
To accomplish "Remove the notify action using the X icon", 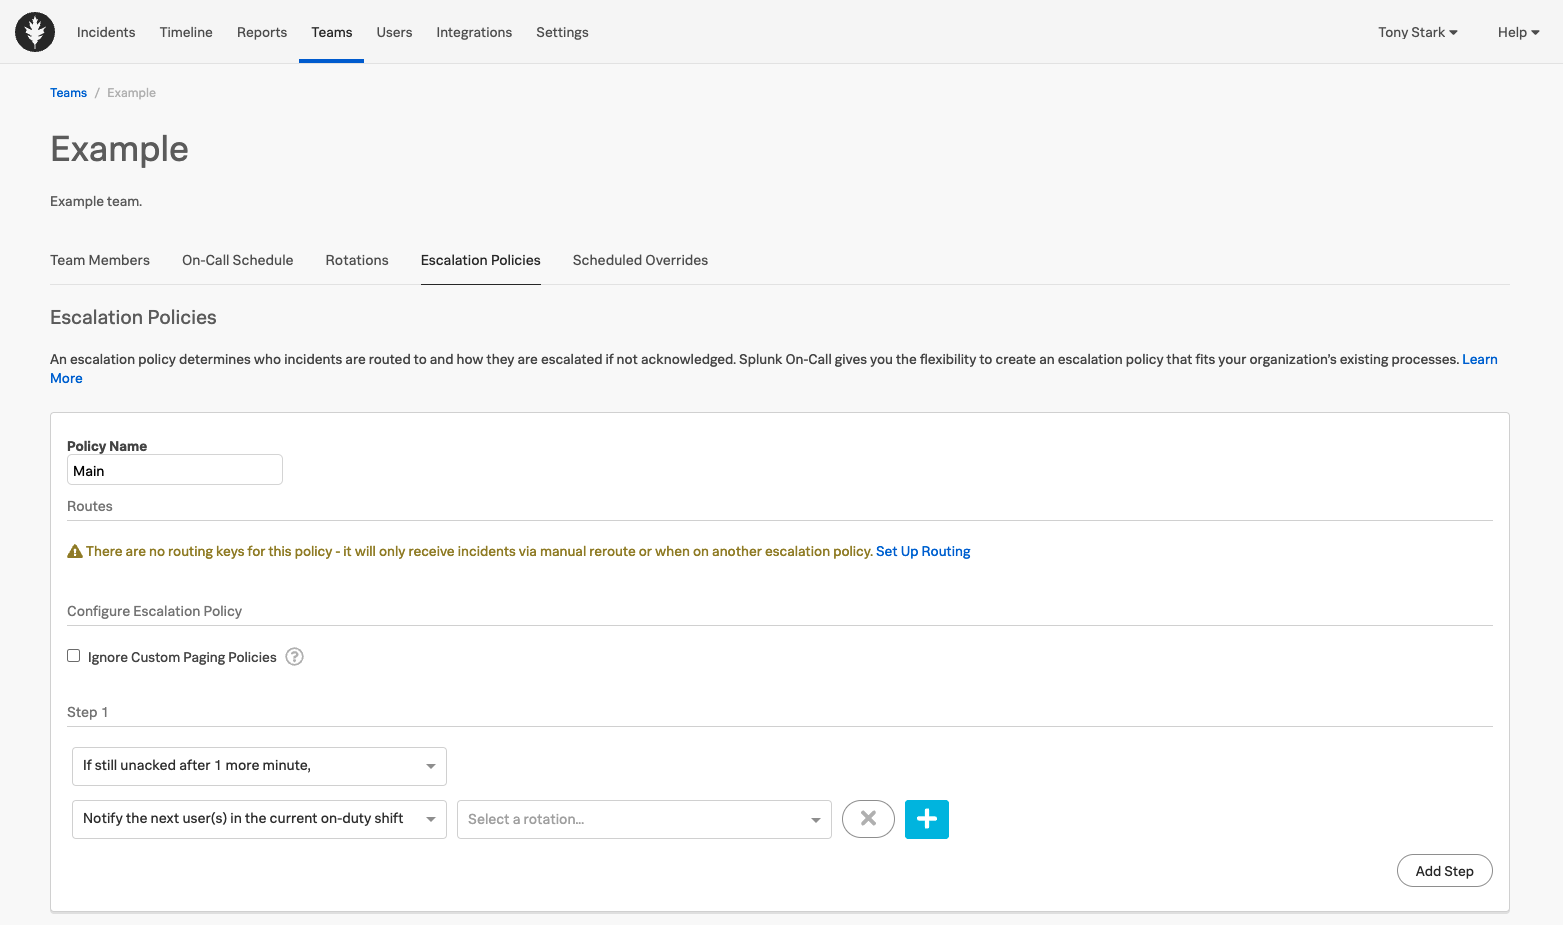I will click(x=868, y=818).
